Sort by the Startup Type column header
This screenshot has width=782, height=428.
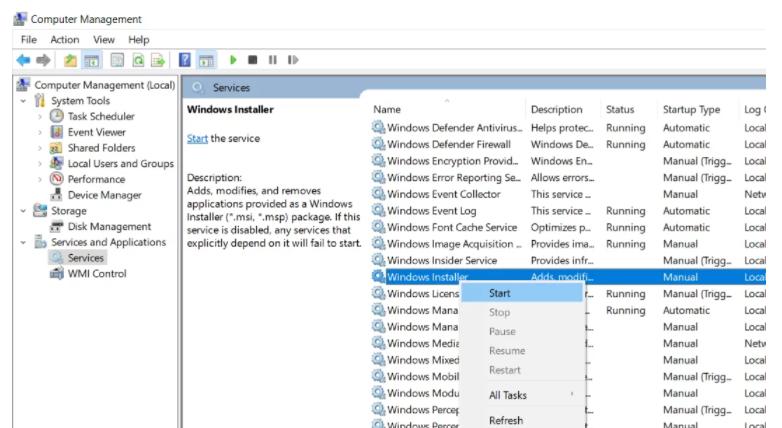(x=691, y=110)
